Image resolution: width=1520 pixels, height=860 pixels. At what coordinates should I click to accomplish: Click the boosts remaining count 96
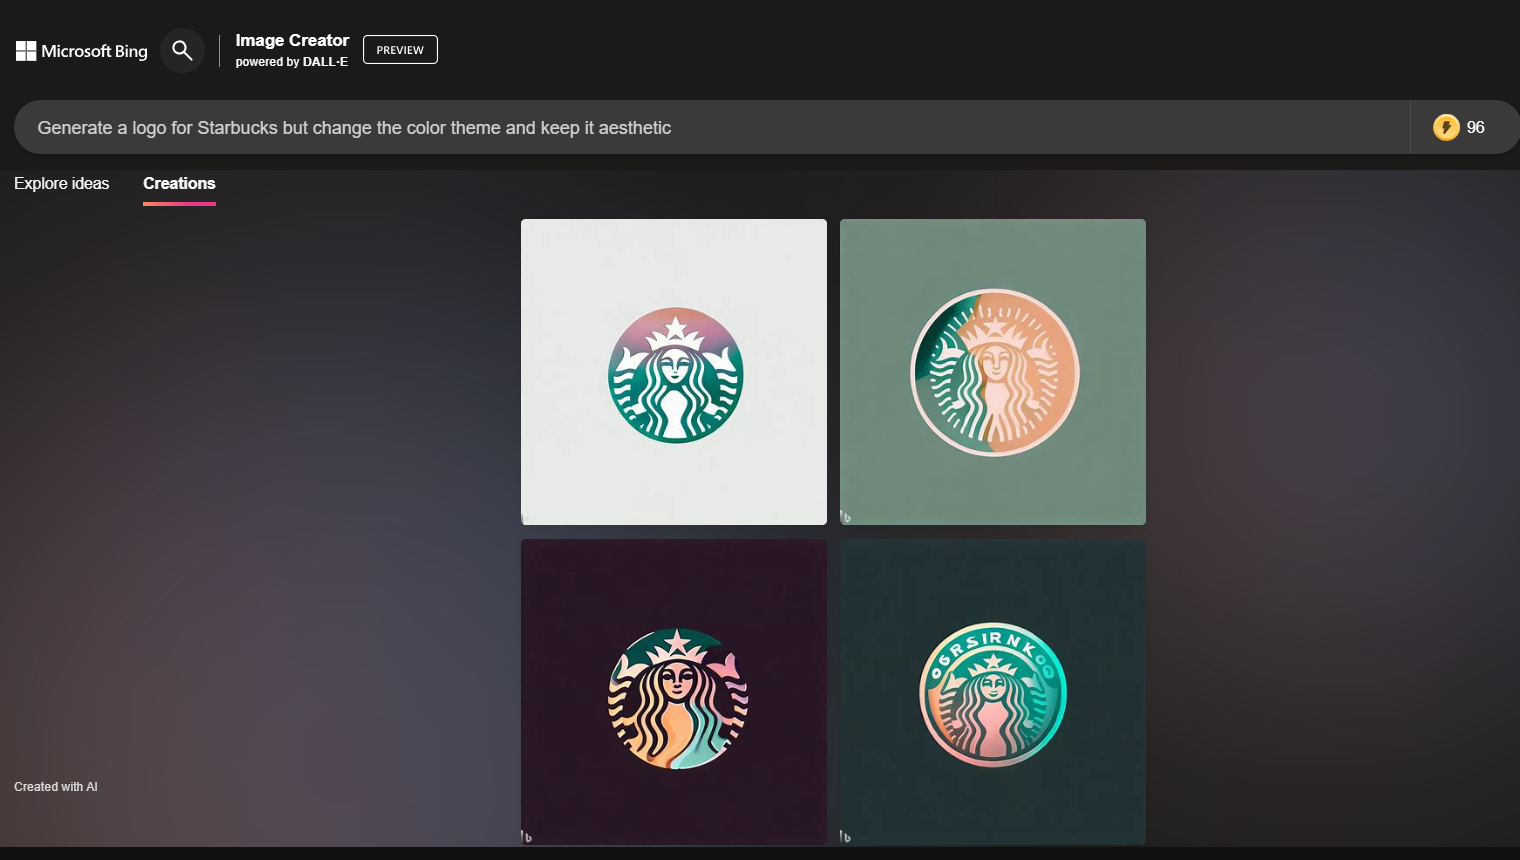click(x=1476, y=127)
